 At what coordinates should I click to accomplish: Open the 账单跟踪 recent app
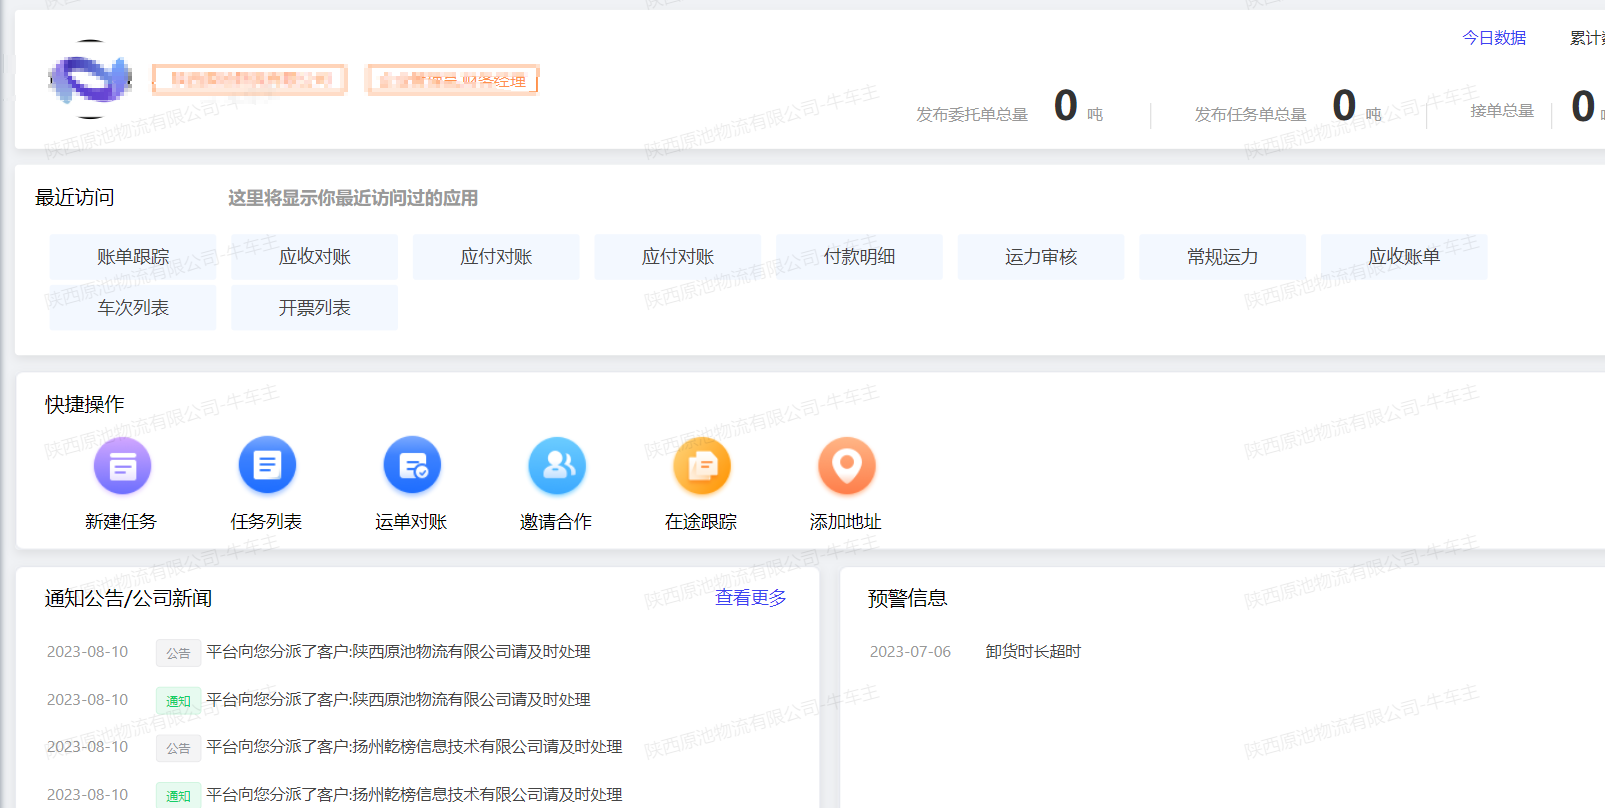click(133, 257)
